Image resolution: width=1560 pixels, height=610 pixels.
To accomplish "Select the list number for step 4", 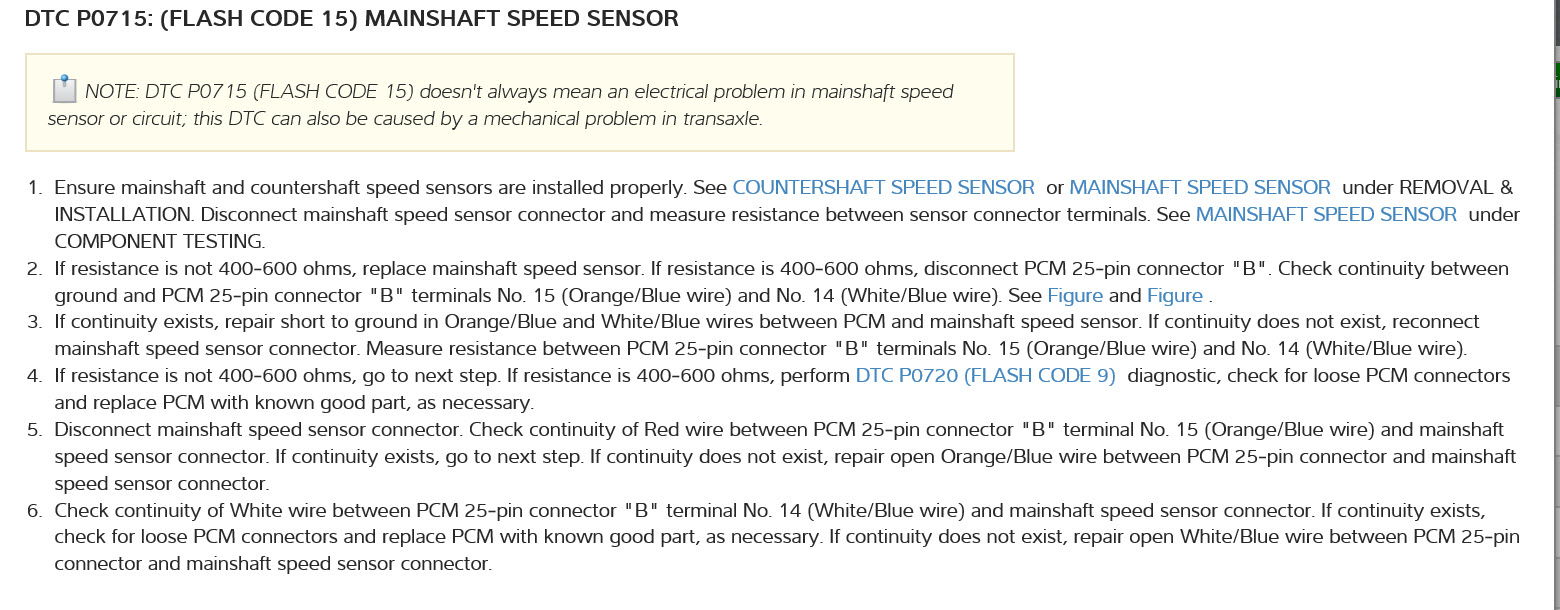I will tap(34, 376).
